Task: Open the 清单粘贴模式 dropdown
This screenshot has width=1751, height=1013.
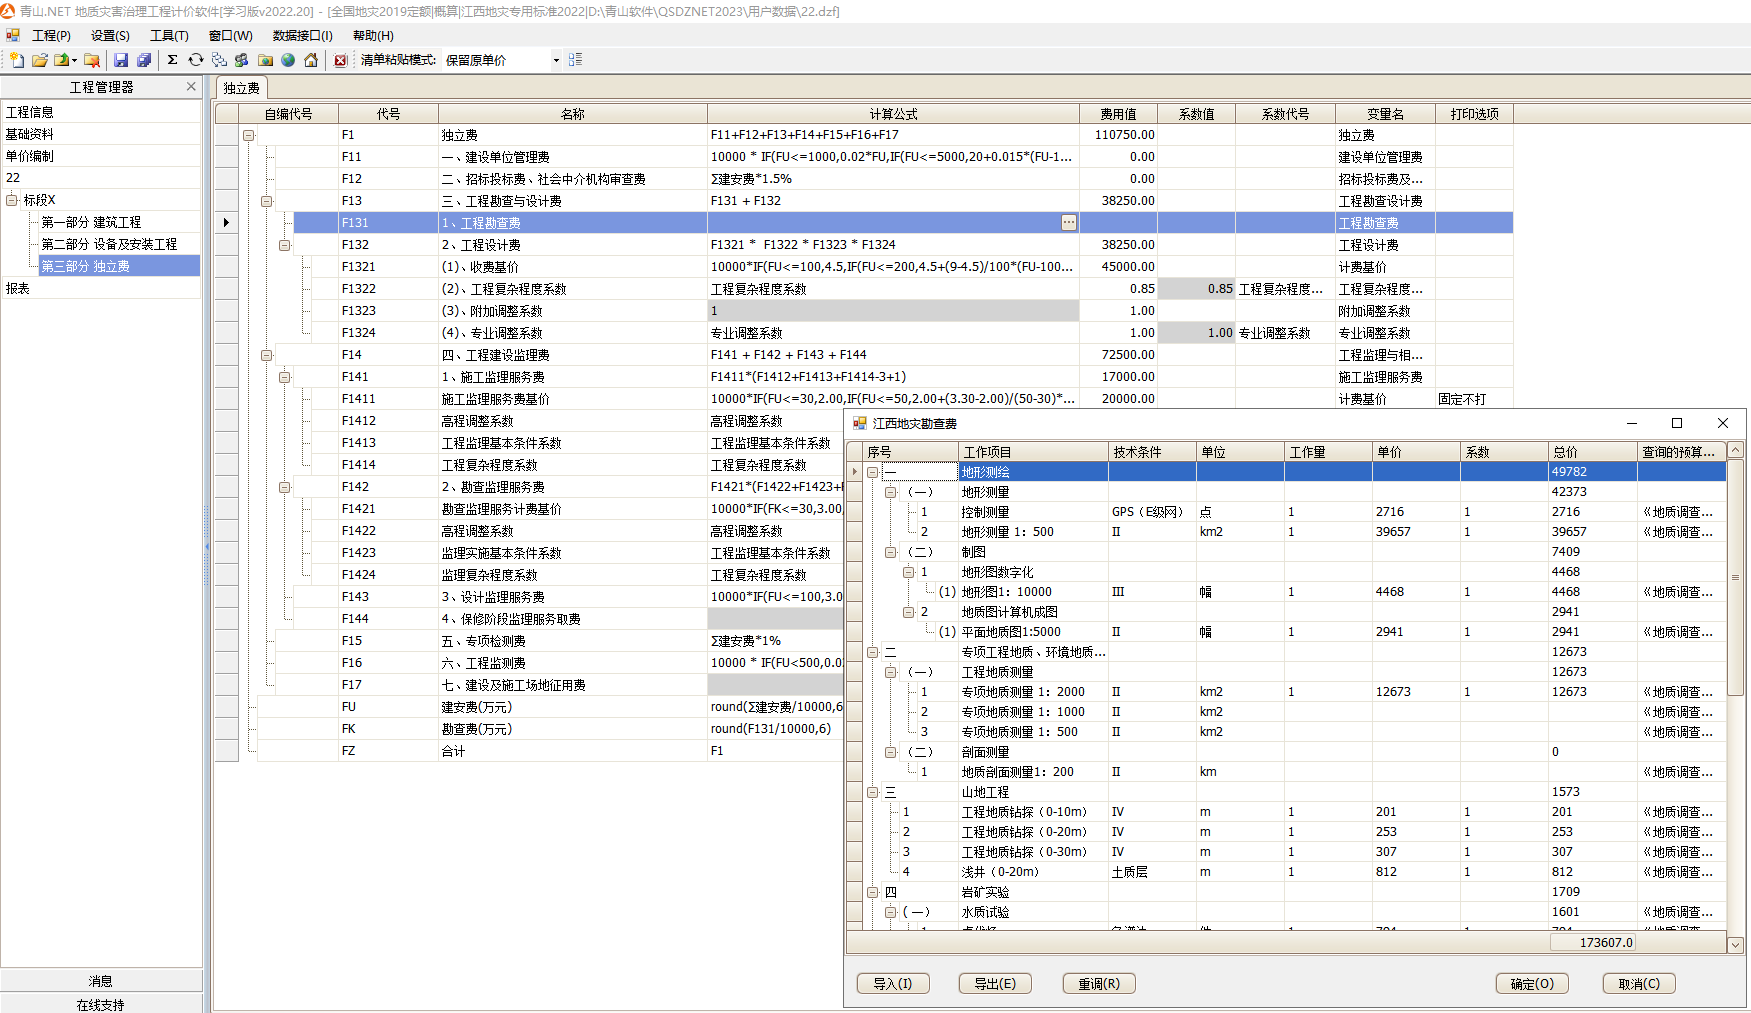Action: pos(556,60)
